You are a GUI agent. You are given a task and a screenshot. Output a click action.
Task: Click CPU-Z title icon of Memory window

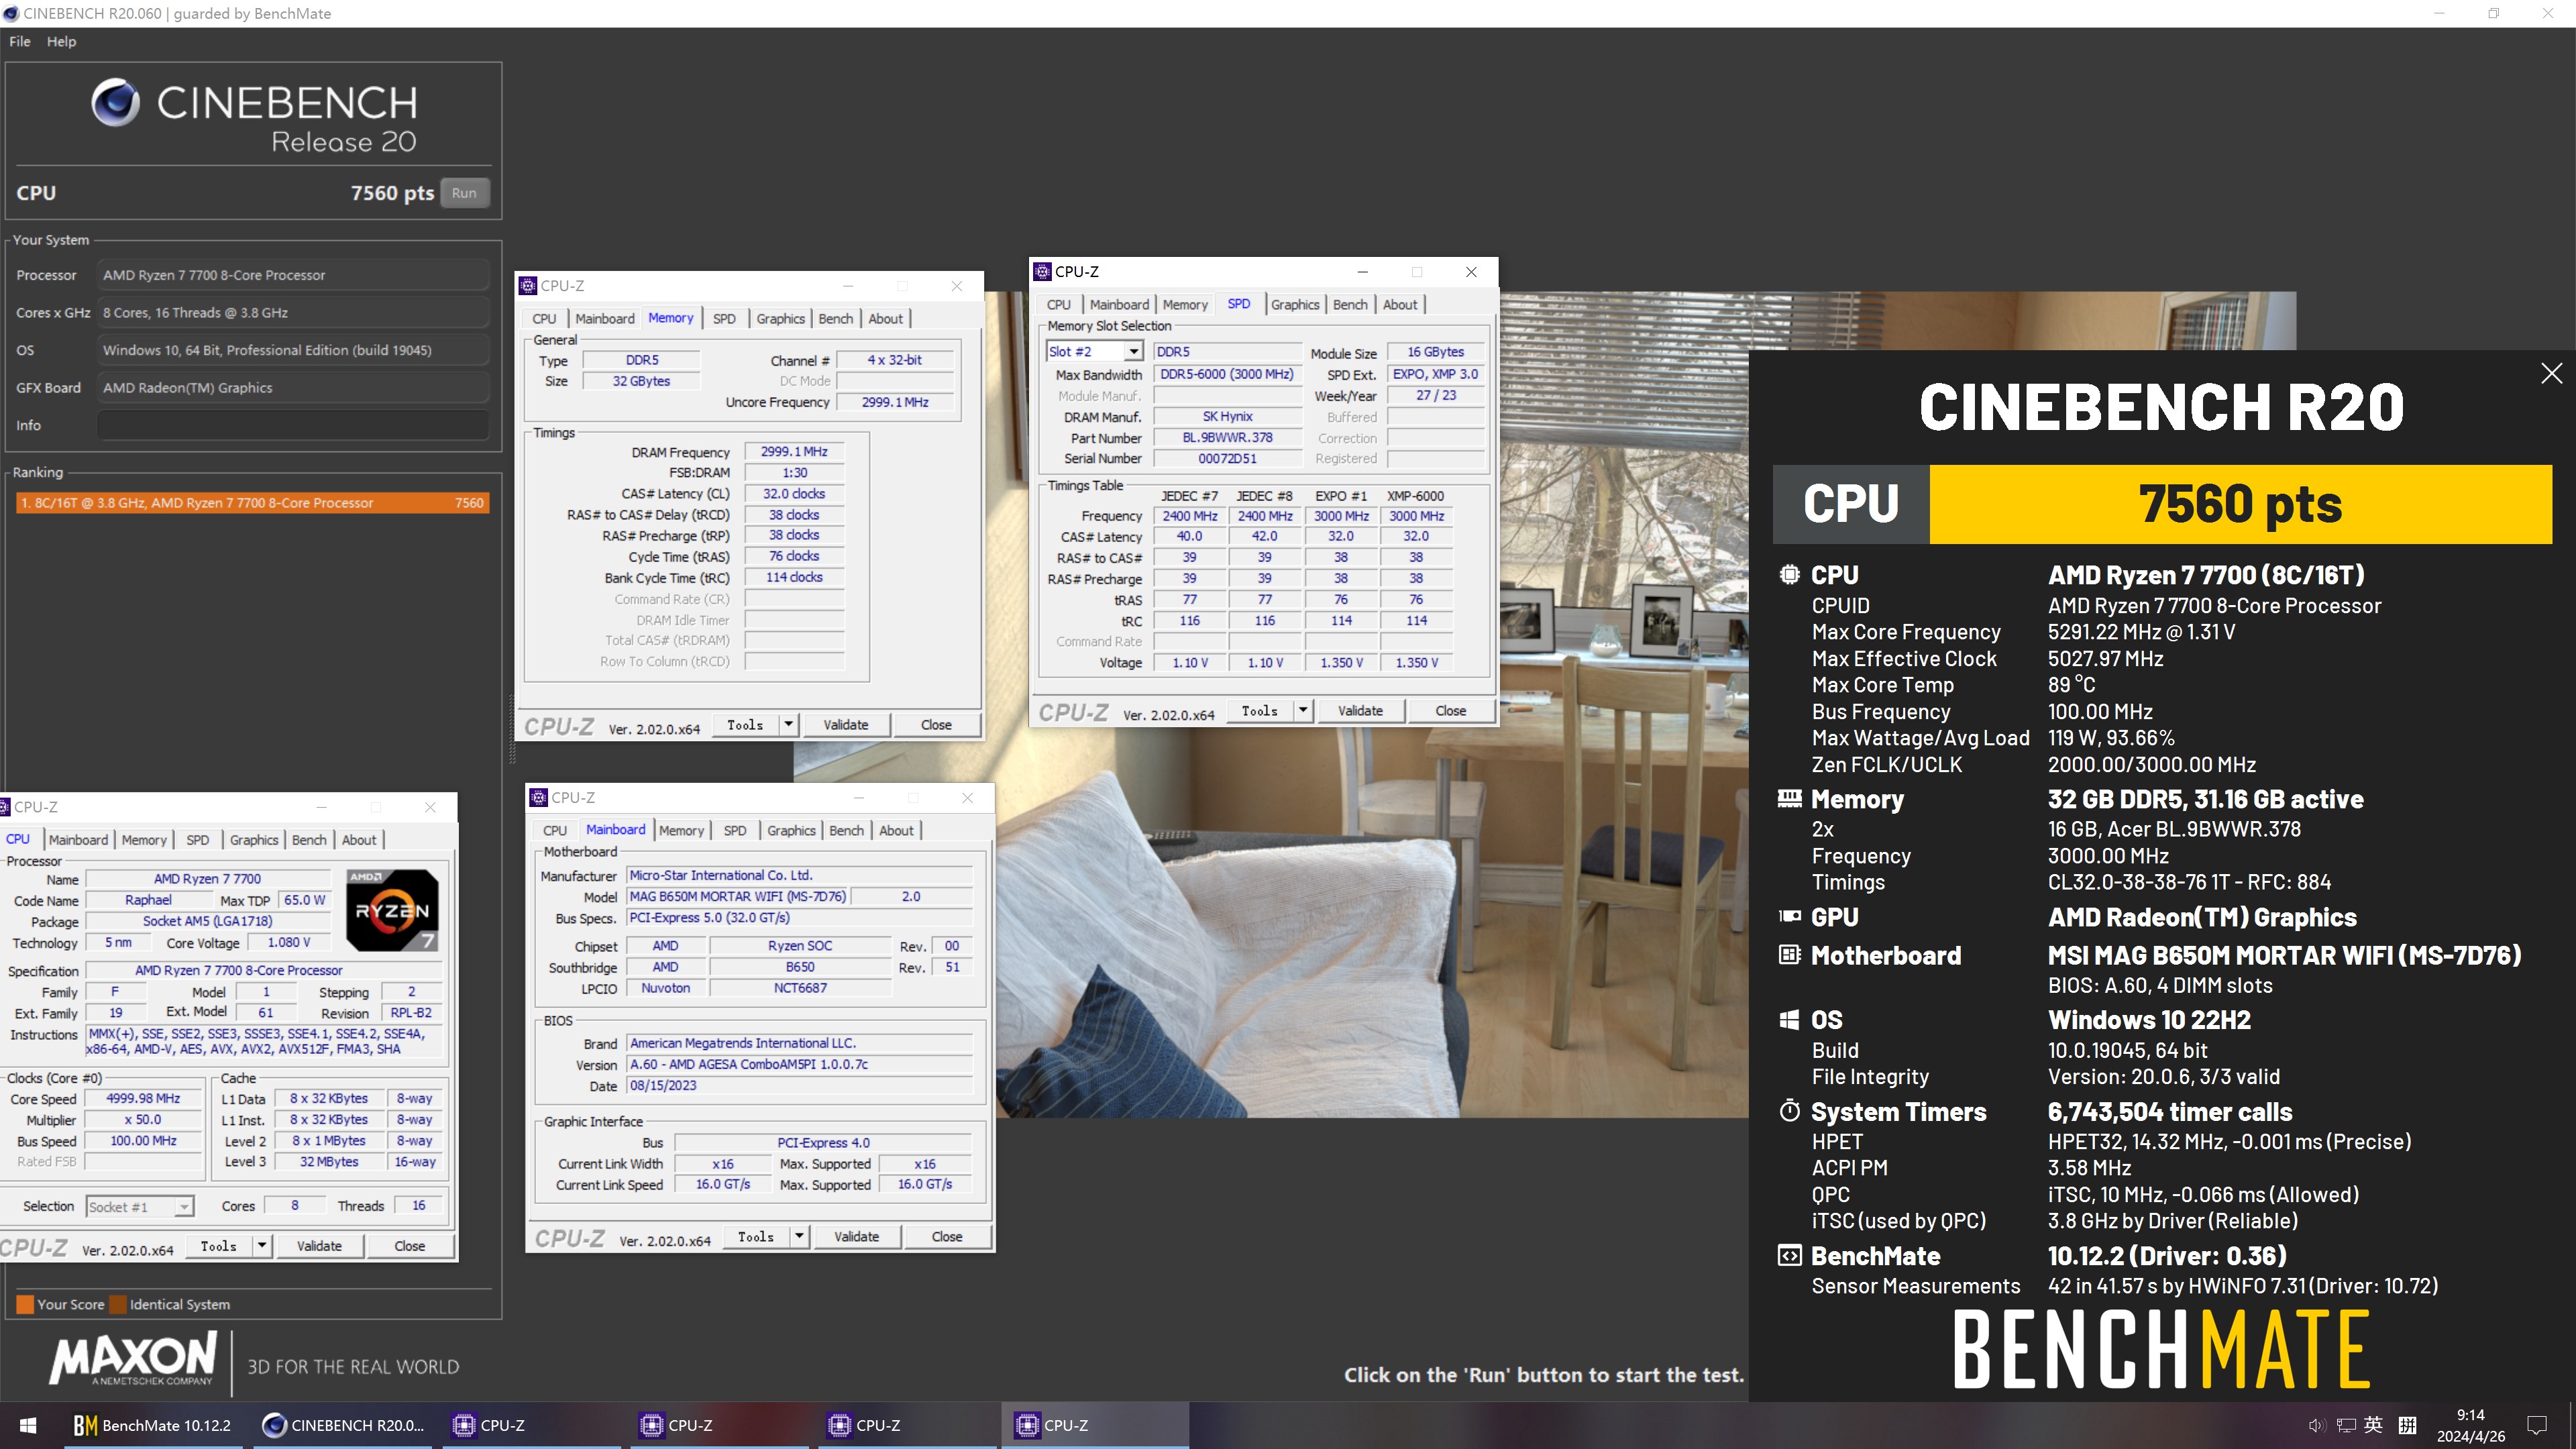[528, 286]
